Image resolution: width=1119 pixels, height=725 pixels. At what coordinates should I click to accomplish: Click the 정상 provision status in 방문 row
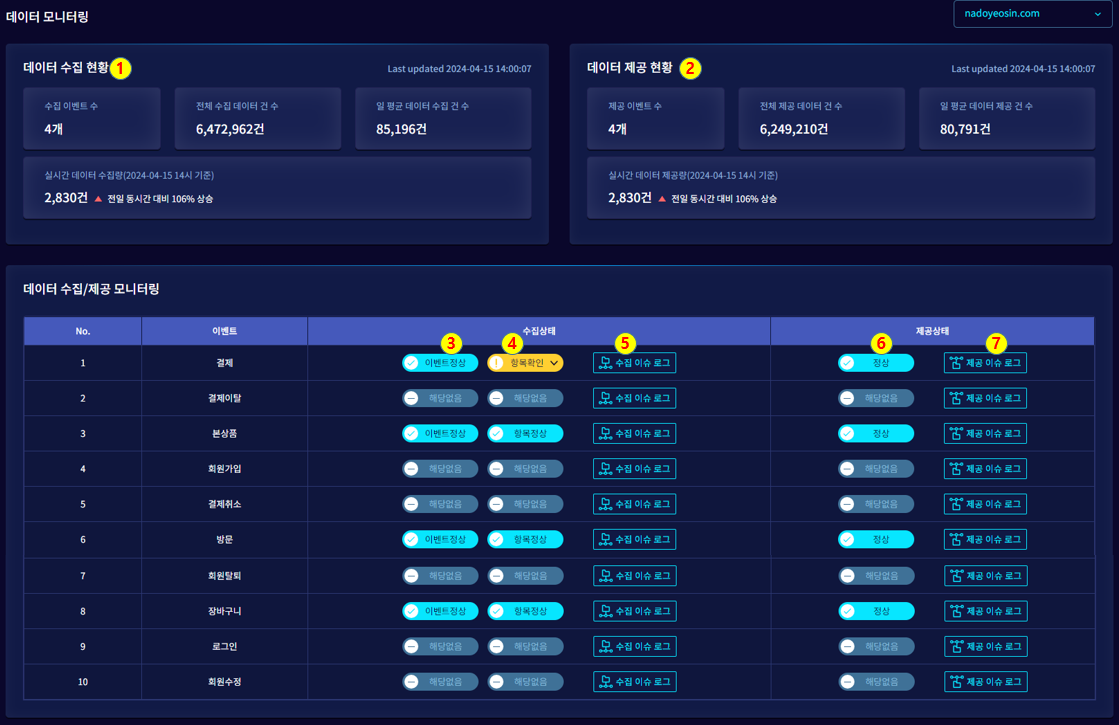(x=876, y=539)
